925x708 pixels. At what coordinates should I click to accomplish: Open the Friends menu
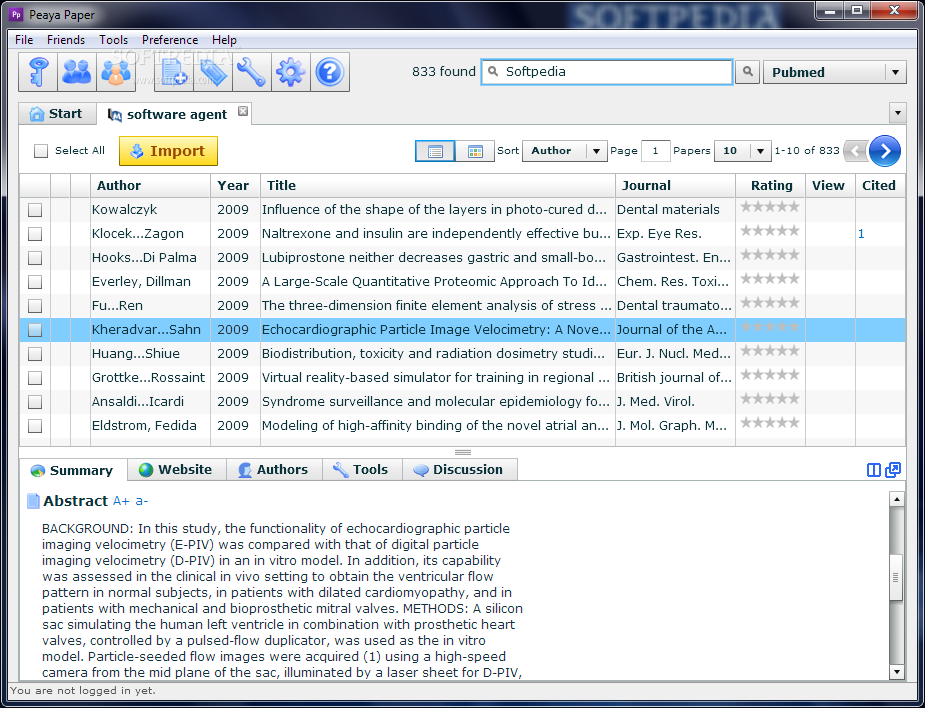(66, 40)
